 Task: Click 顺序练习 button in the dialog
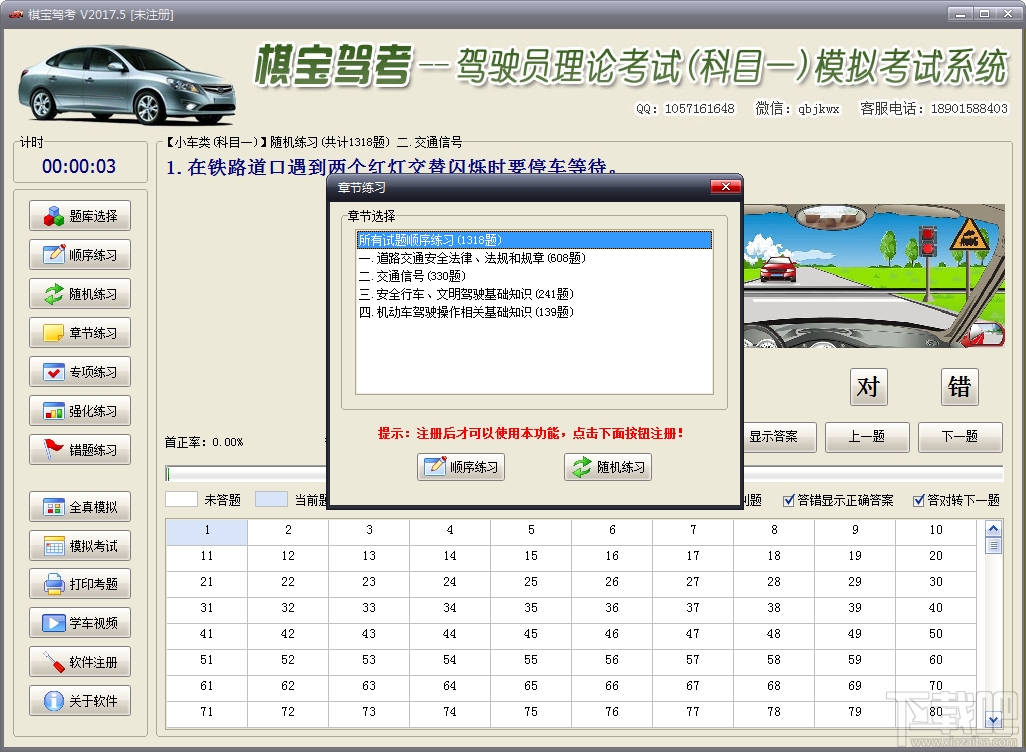(x=461, y=467)
